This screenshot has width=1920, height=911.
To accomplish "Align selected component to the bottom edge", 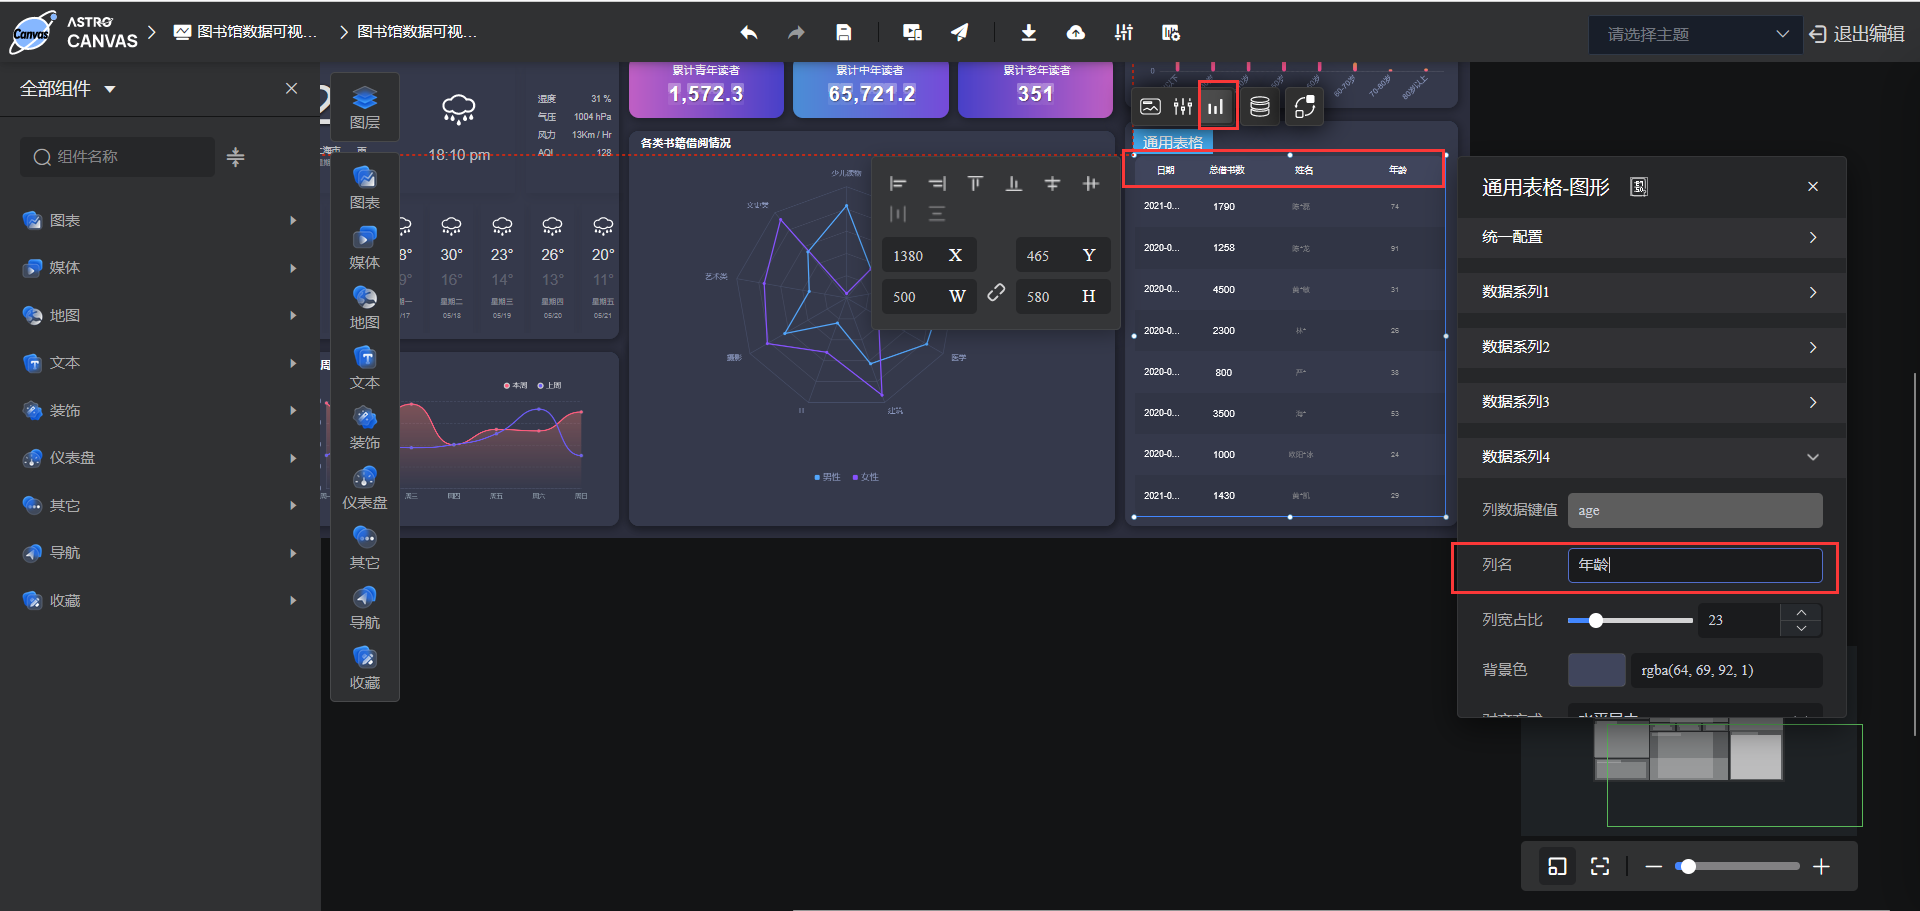I will 1014,184.
